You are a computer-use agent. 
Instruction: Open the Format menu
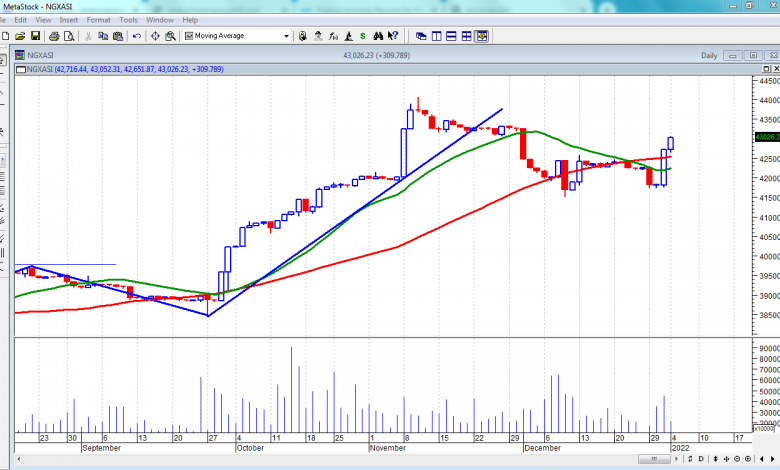(98, 20)
